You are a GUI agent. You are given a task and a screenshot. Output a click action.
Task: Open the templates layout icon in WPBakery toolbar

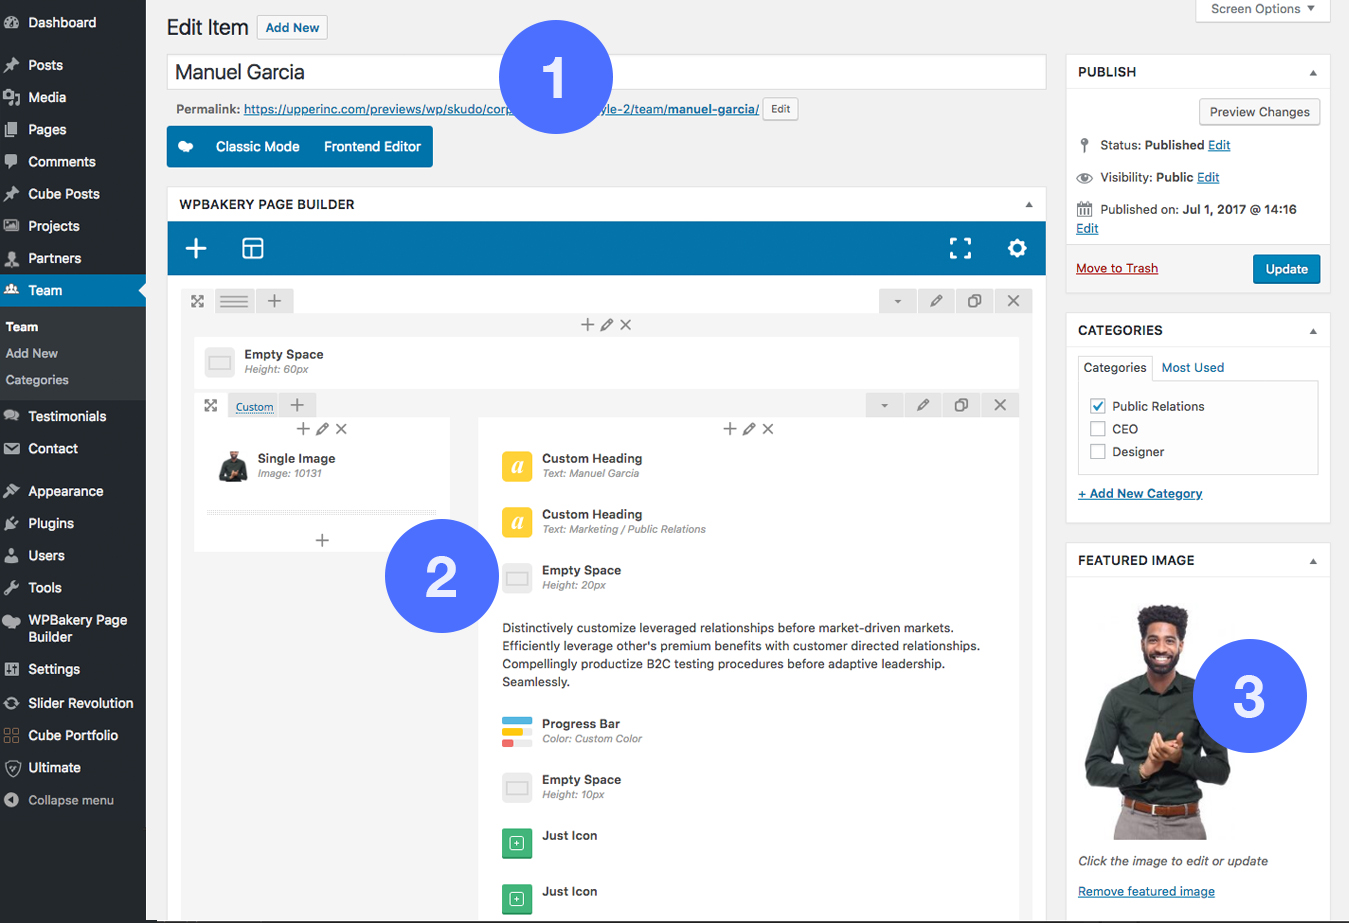[253, 248]
